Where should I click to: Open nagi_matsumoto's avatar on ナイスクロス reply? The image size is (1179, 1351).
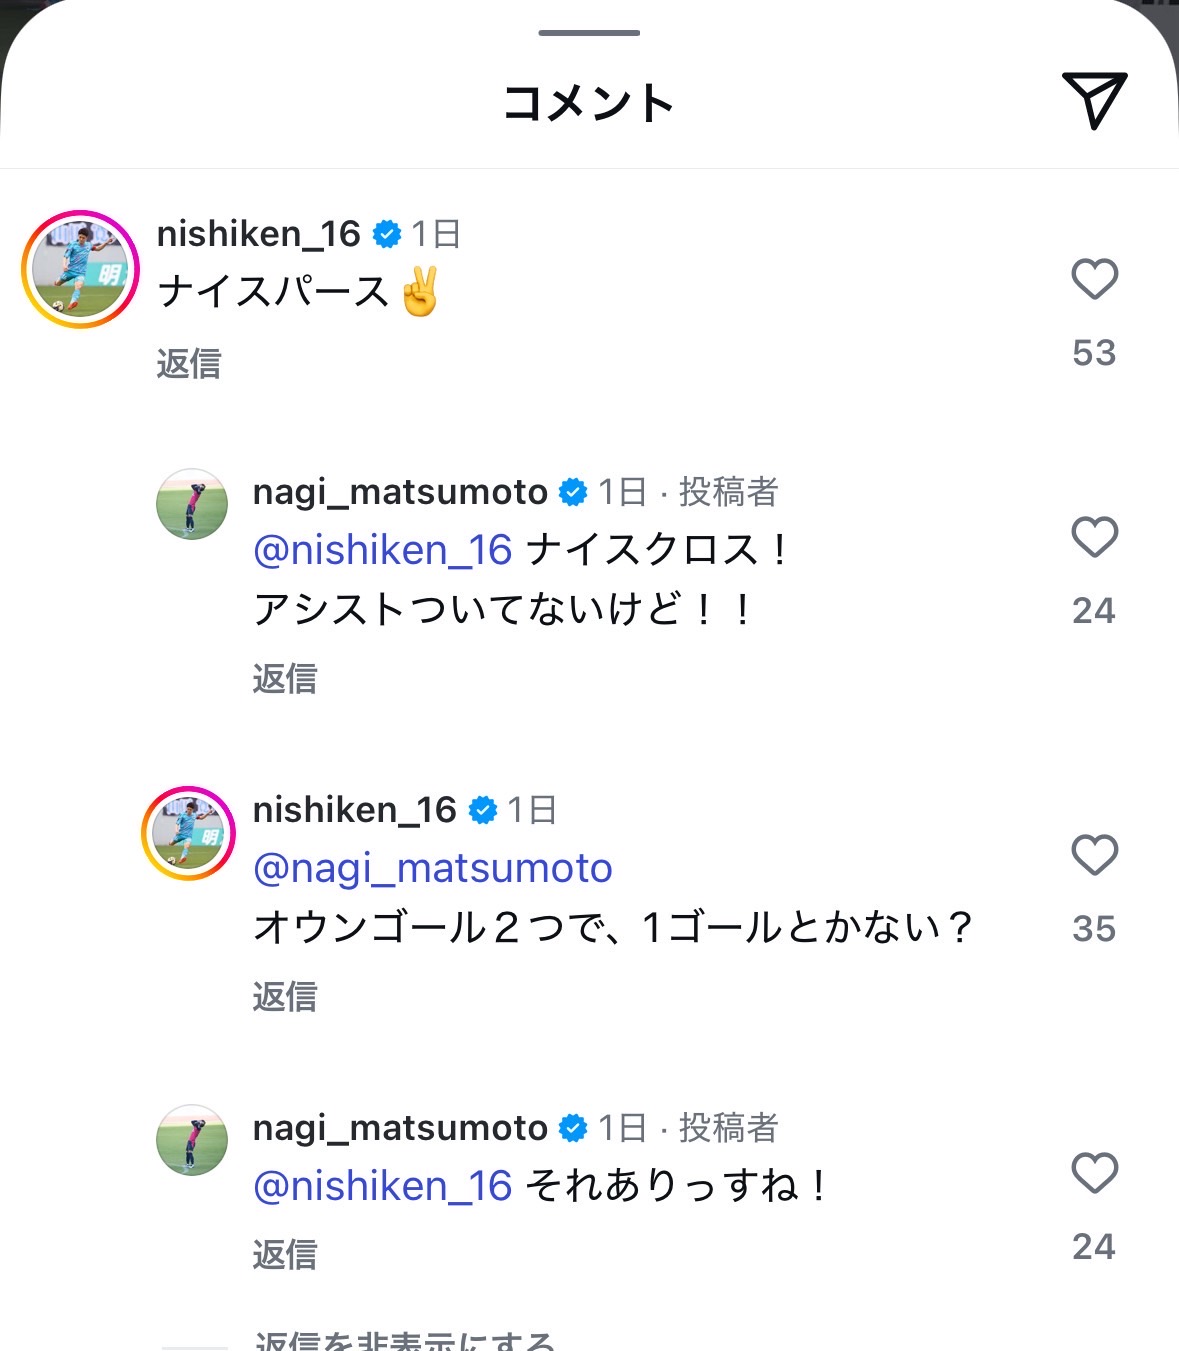[192, 504]
